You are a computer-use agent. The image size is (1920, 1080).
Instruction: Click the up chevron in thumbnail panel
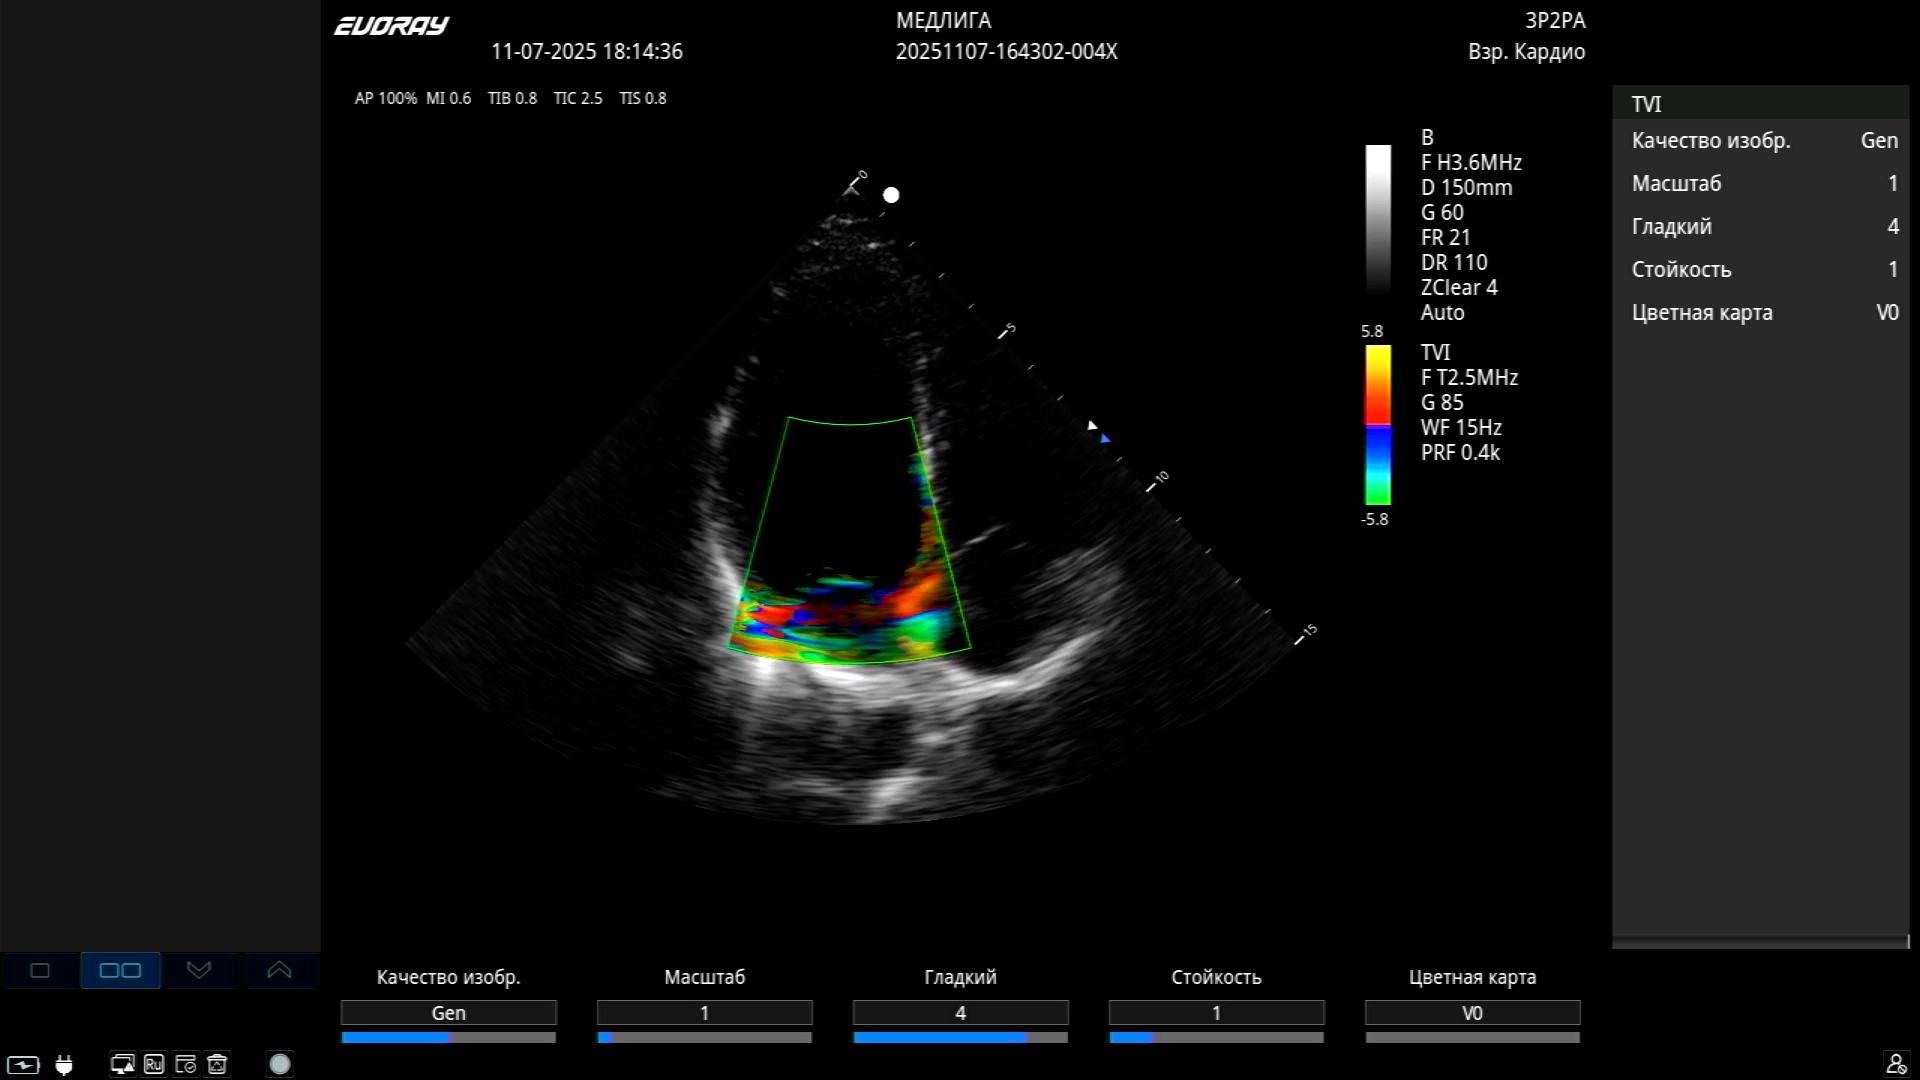click(x=279, y=970)
